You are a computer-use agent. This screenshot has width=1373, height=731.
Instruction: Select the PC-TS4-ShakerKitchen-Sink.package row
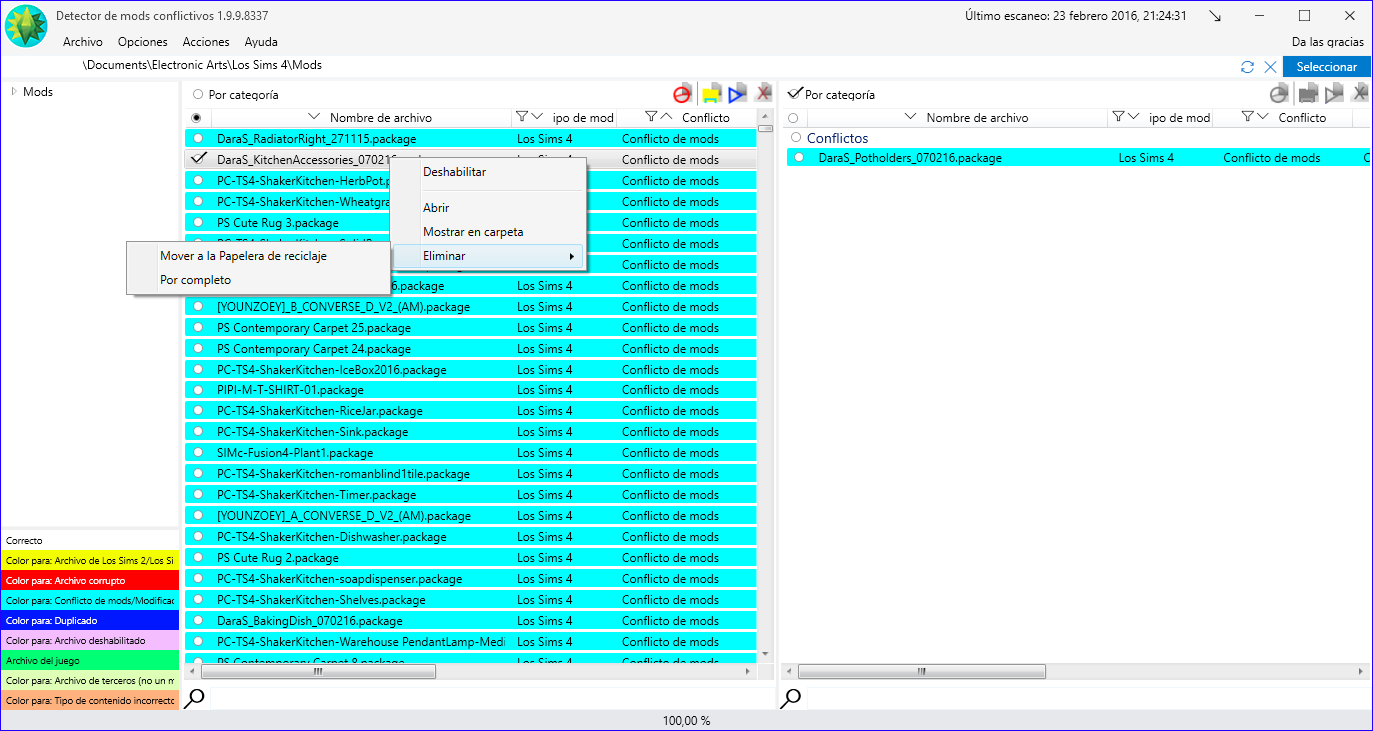click(471, 432)
